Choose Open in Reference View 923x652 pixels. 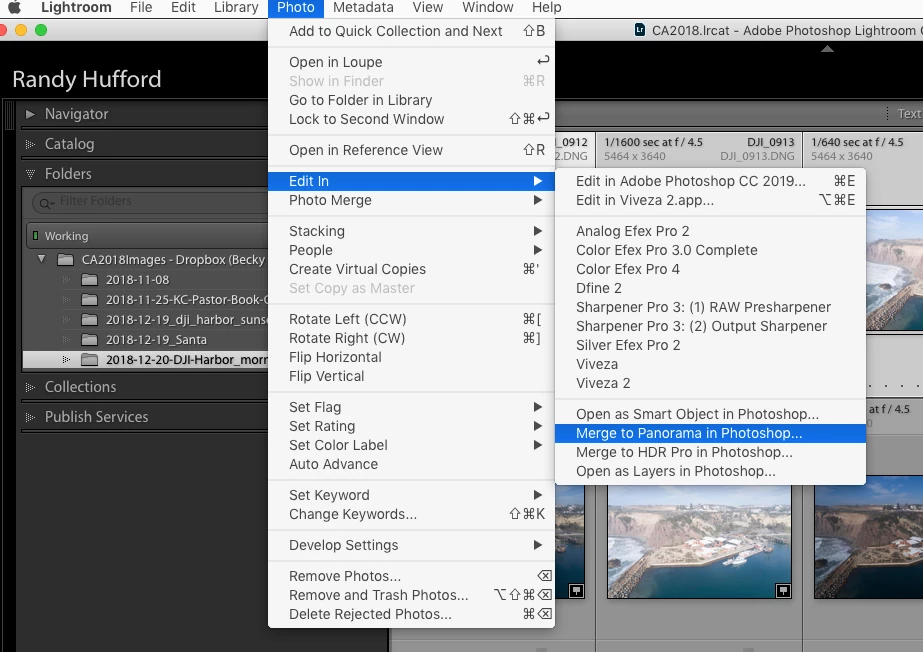coord(411,150)
